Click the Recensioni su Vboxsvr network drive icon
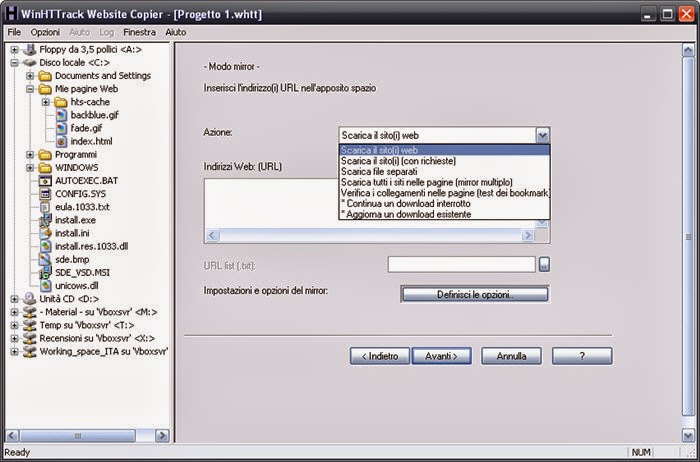Image resolution: width=700 pixels, height=462 pixels. (x=29, y=338)
